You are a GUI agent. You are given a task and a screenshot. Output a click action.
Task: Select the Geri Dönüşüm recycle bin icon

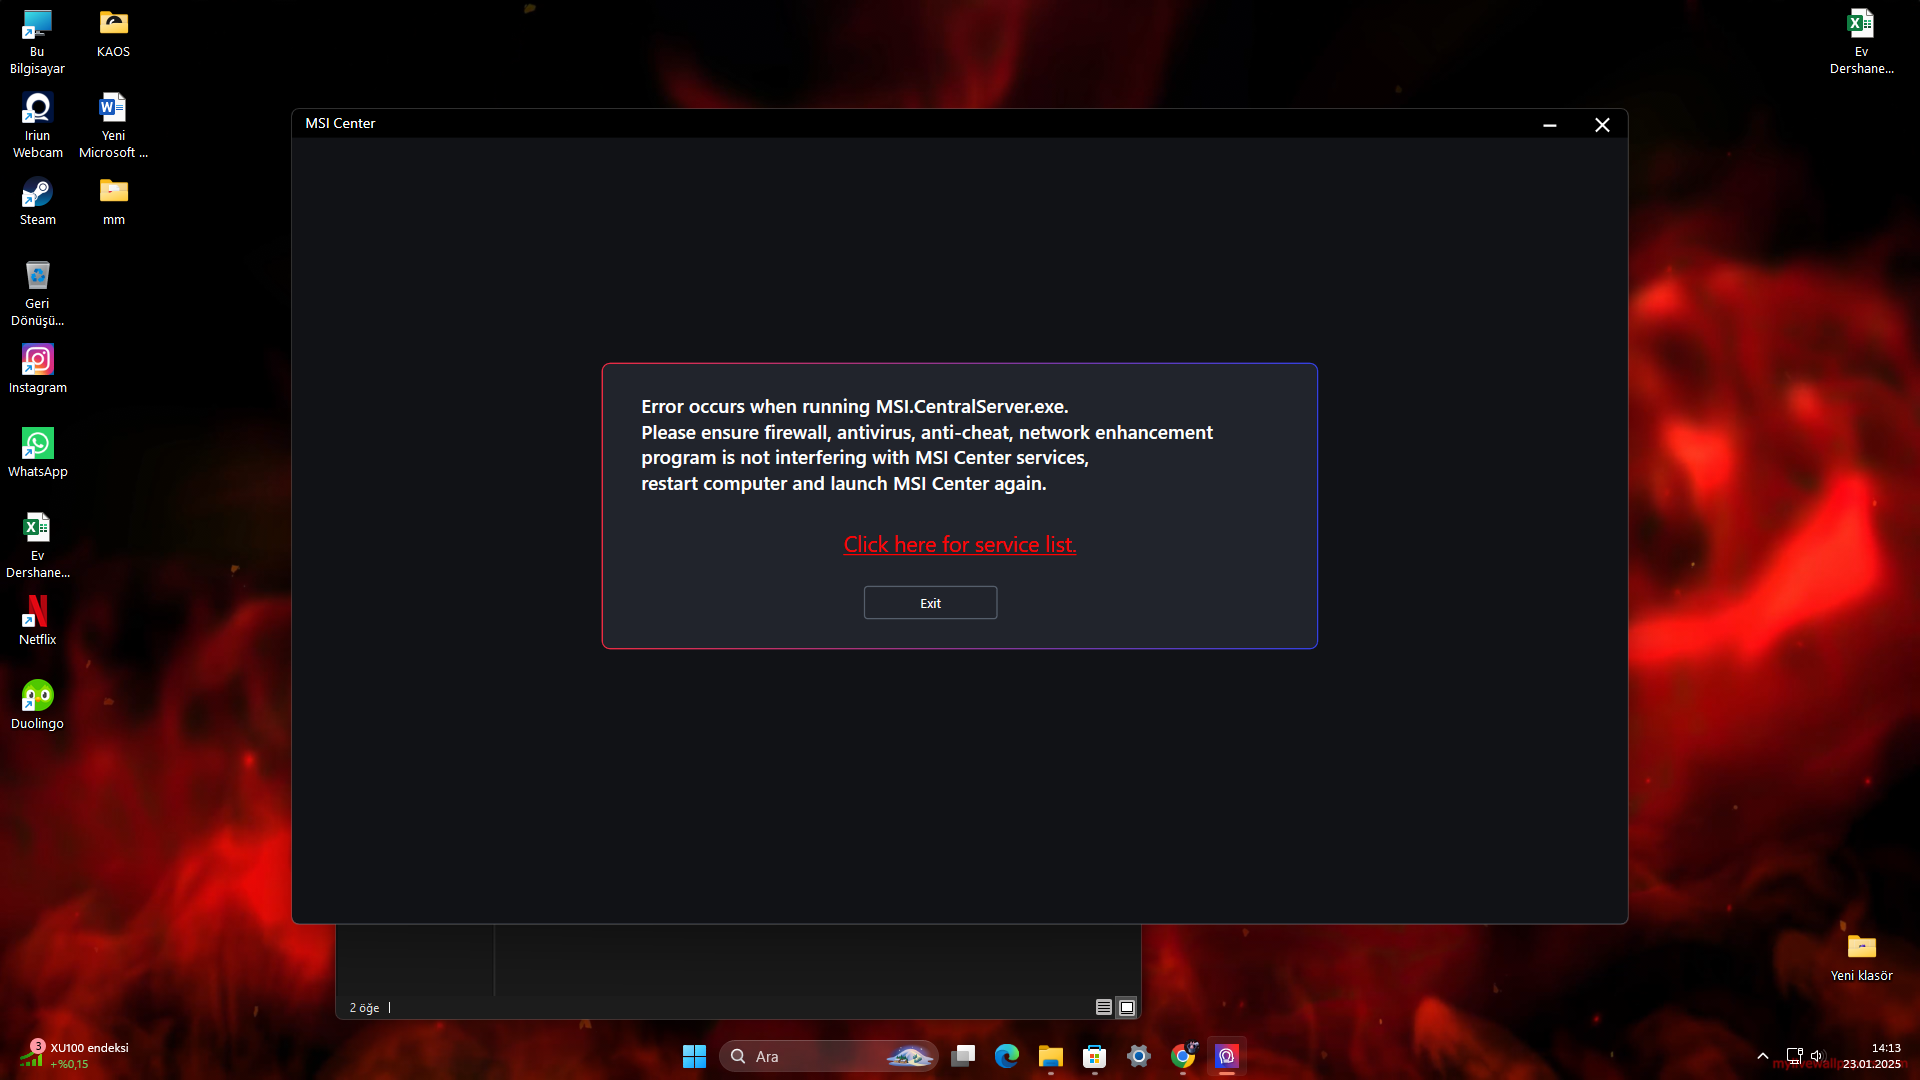tap(37, 294)
